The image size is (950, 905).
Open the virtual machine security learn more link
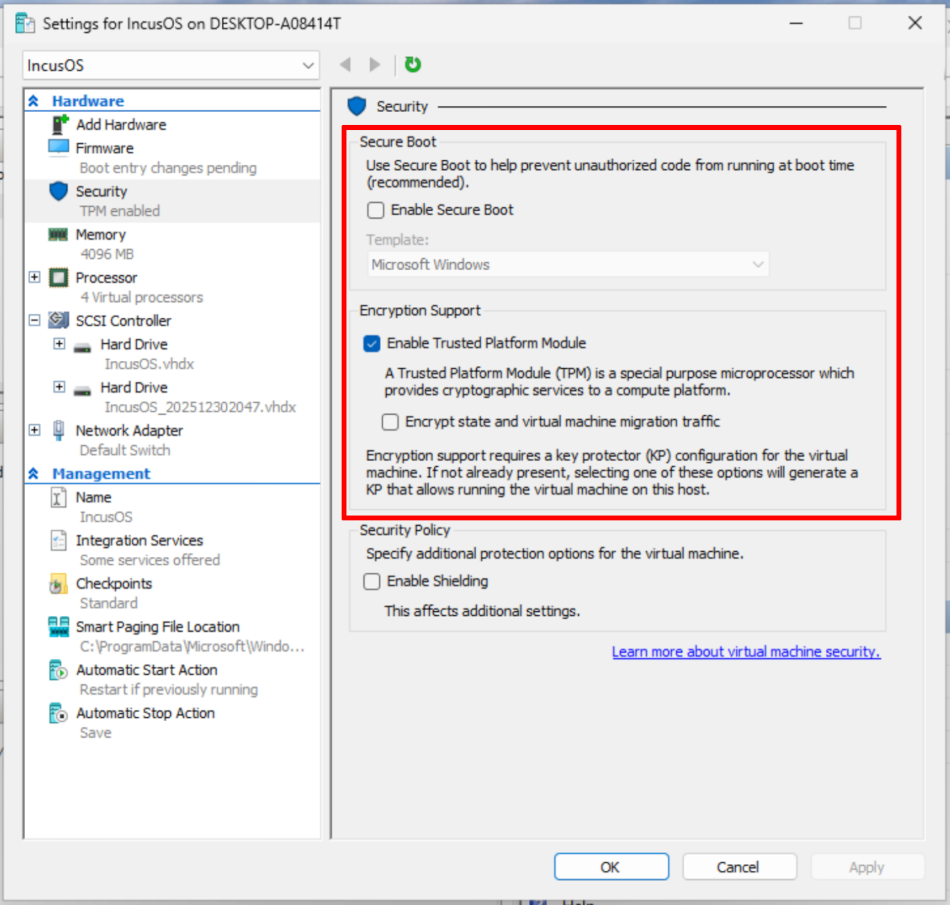(x=745, y=651)
